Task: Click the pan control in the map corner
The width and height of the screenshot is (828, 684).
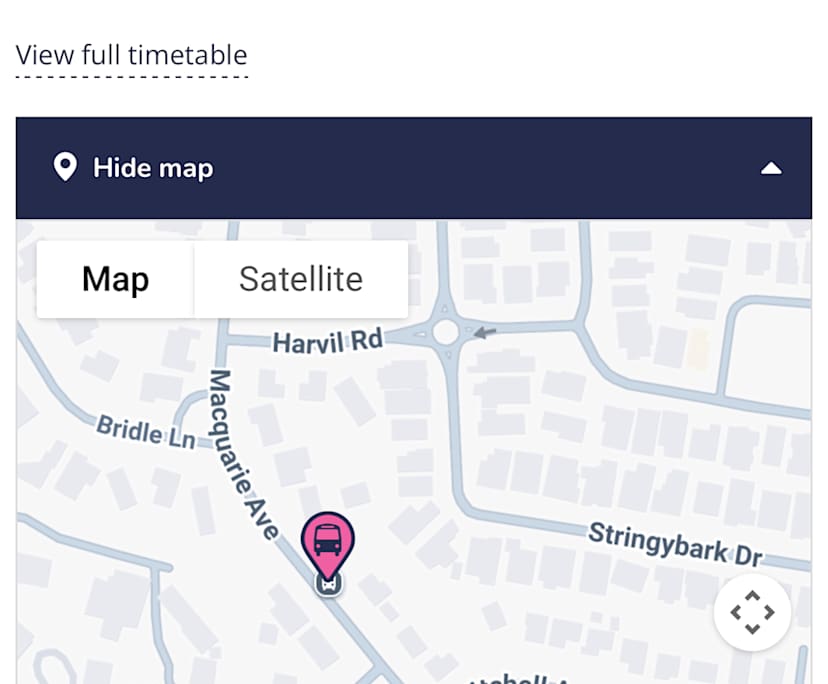Action: (x=752, y=612)
